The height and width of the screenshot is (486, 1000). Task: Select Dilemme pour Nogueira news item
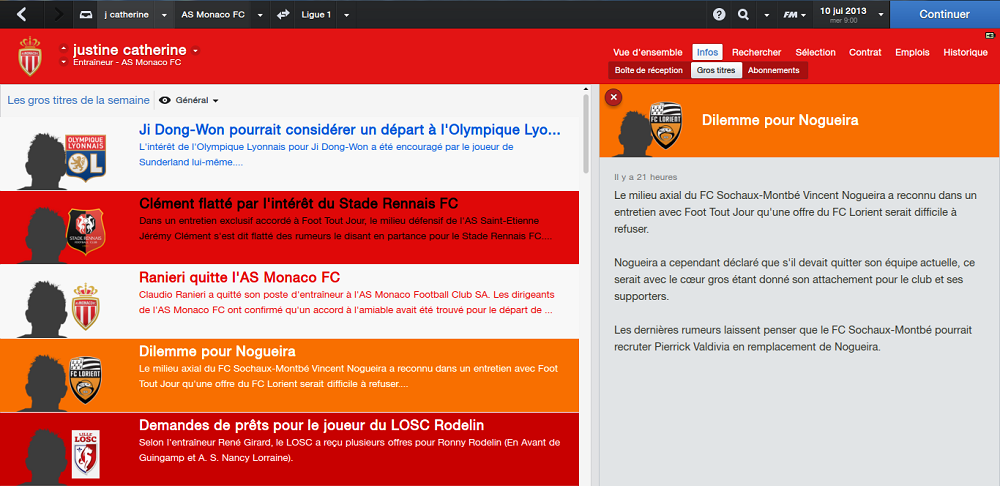[290, 376]
